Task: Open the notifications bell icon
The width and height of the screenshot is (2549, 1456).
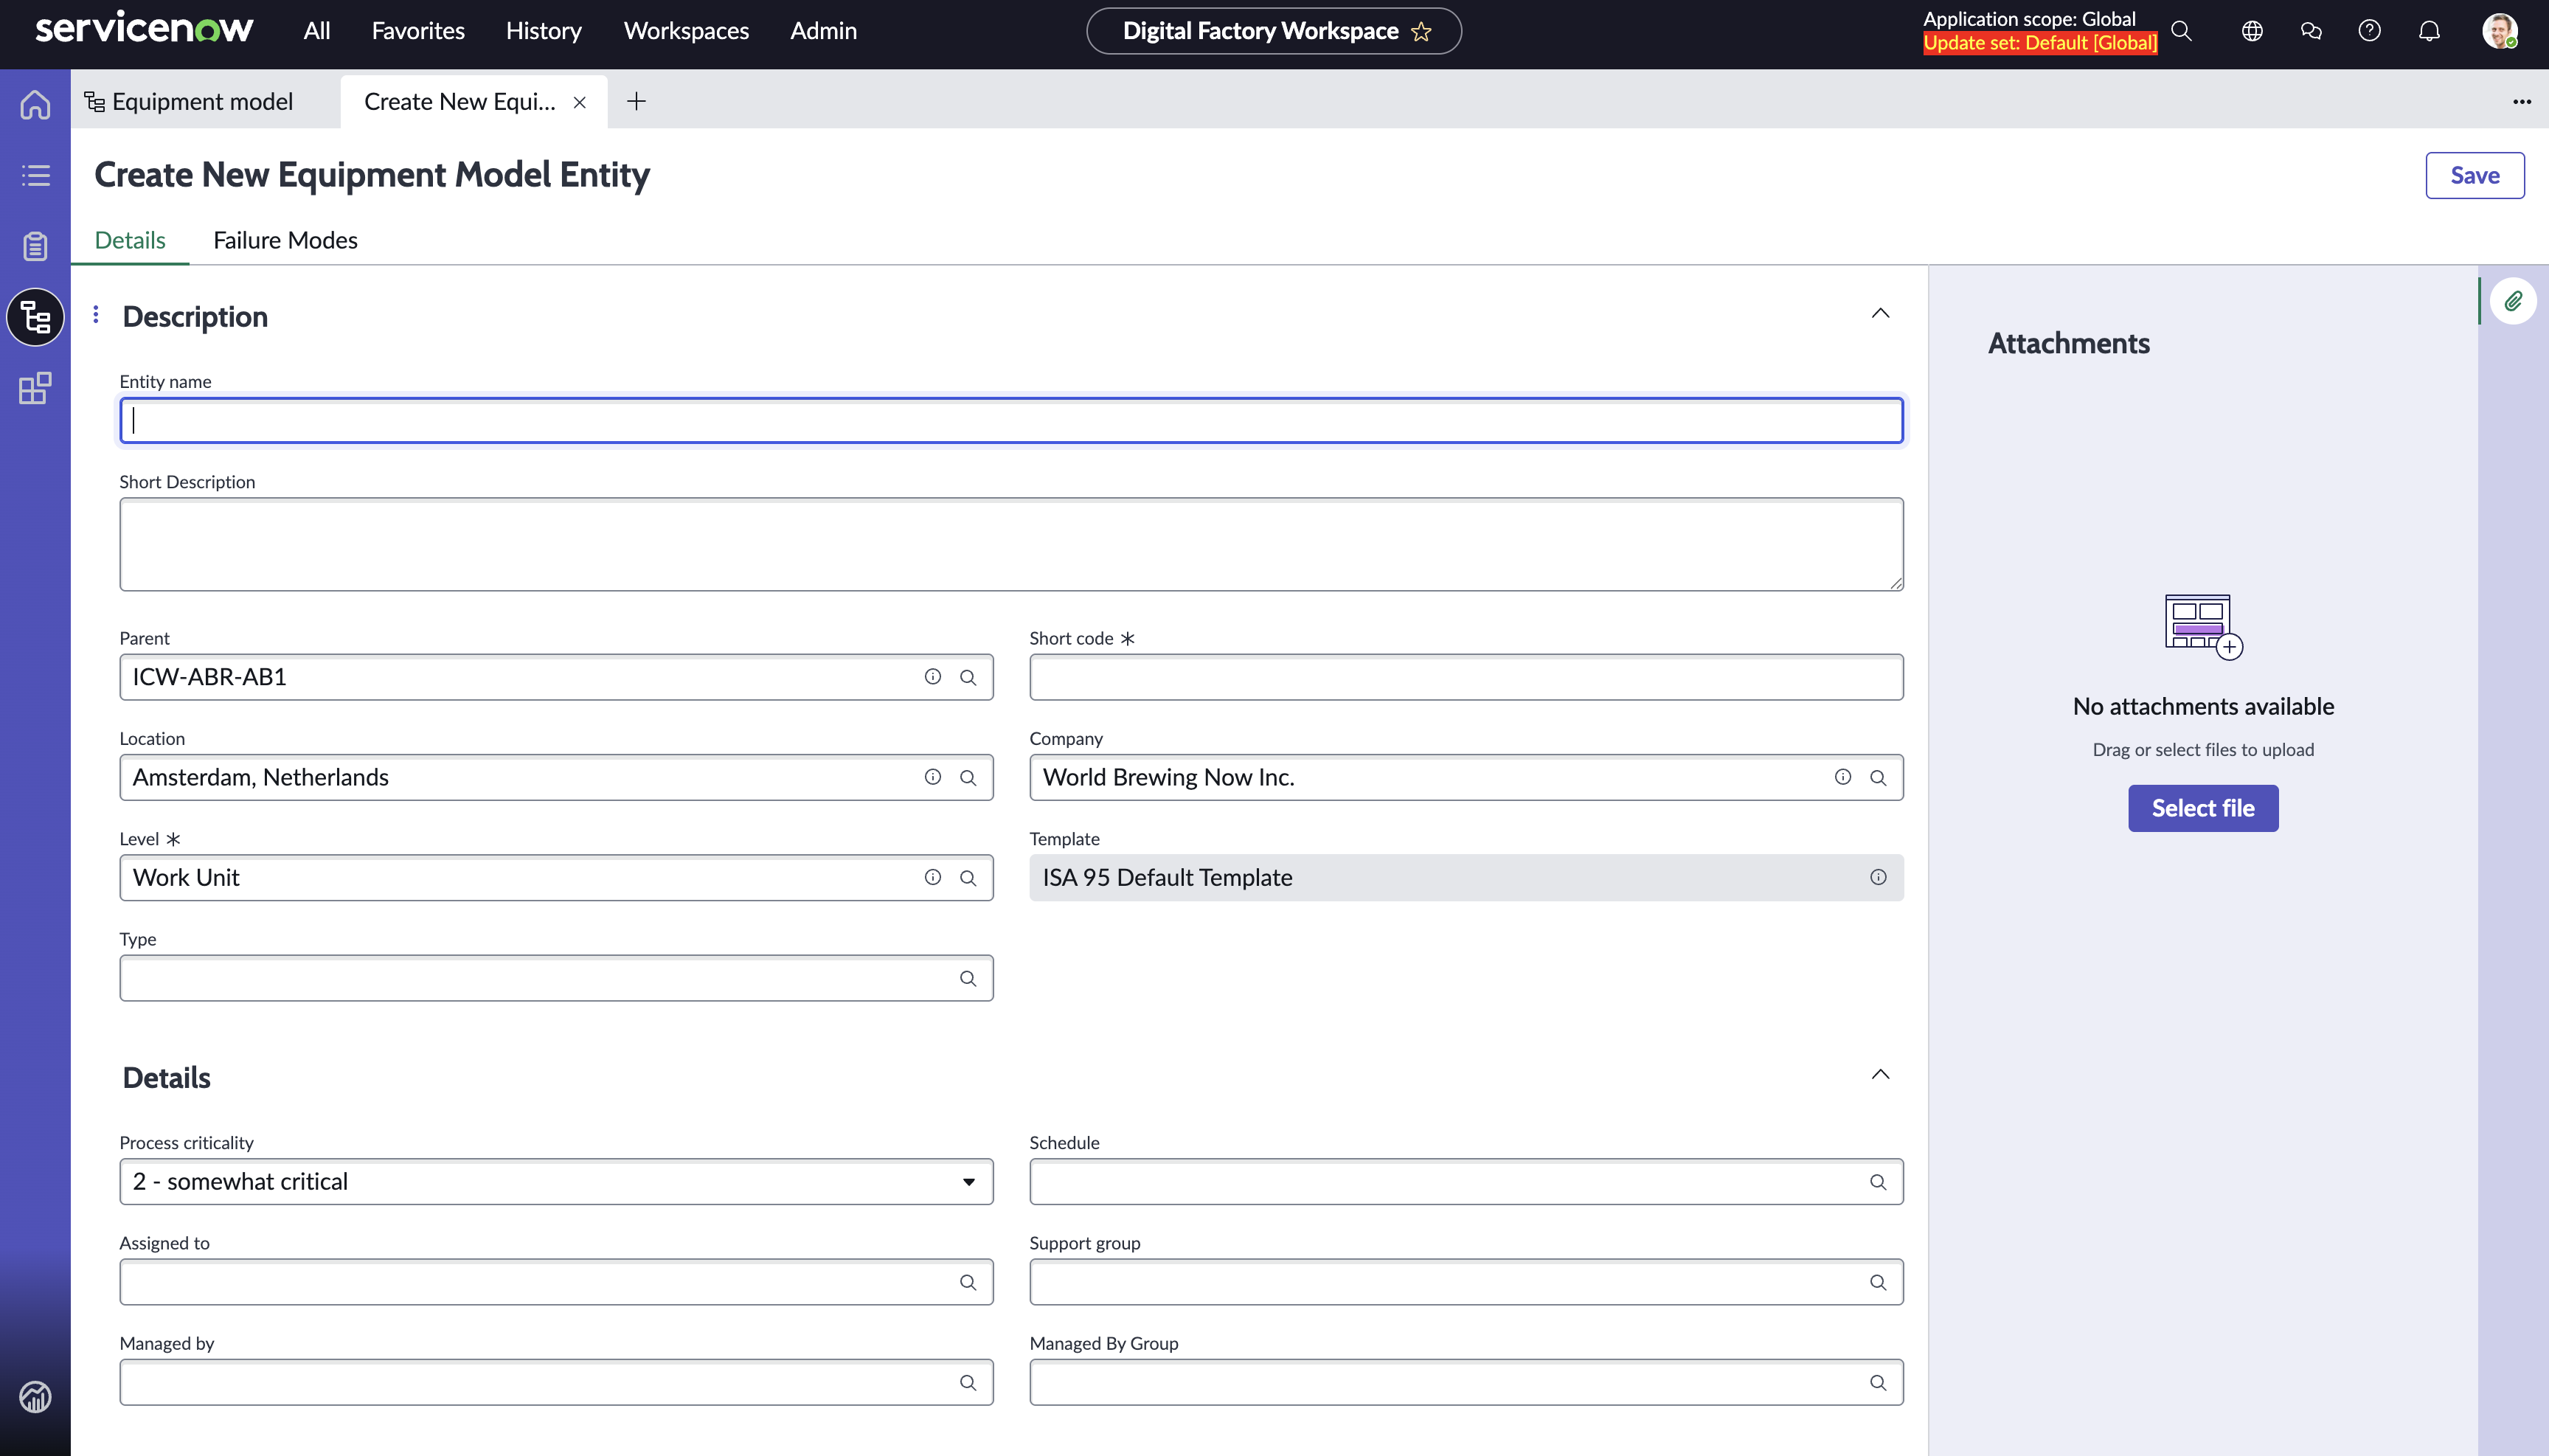Action: pos(2429,31)
